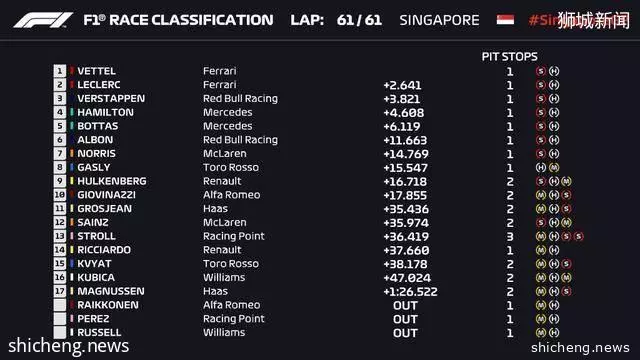Viewport: 640px width, 360px height.
Task: Click Gasly's medium tyre icon
Action: point(554,167)
